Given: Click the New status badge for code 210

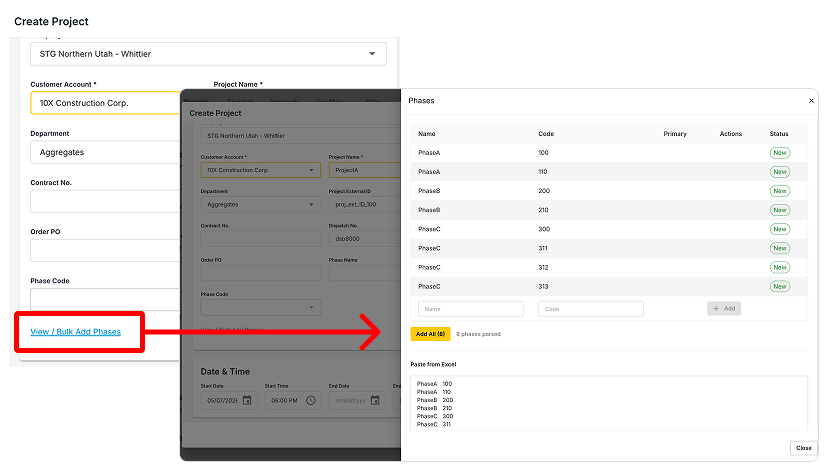Looking at the screenshot, I should 780,210.
